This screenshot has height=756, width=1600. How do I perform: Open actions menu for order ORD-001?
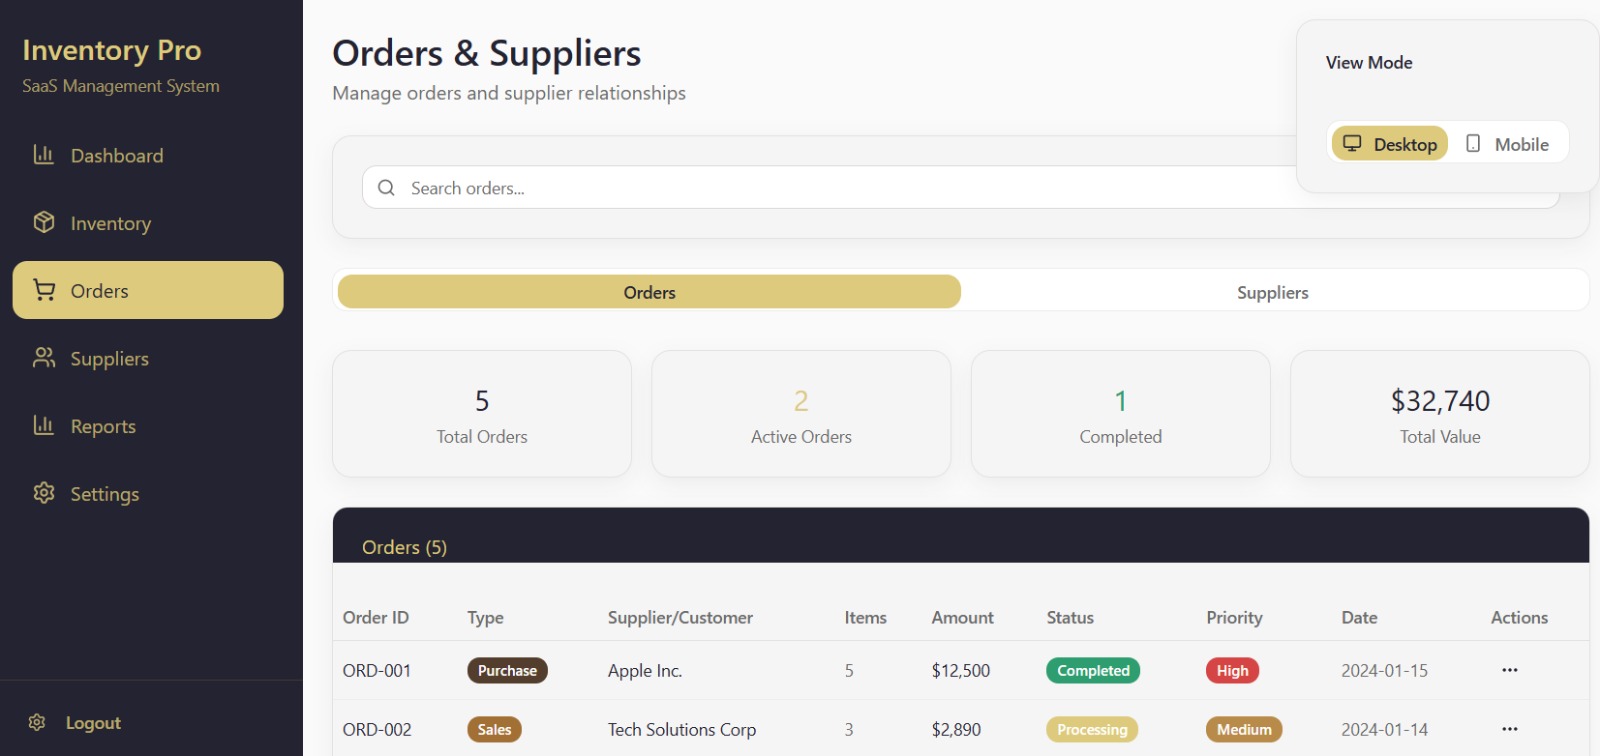click(x=1509, y=670)
